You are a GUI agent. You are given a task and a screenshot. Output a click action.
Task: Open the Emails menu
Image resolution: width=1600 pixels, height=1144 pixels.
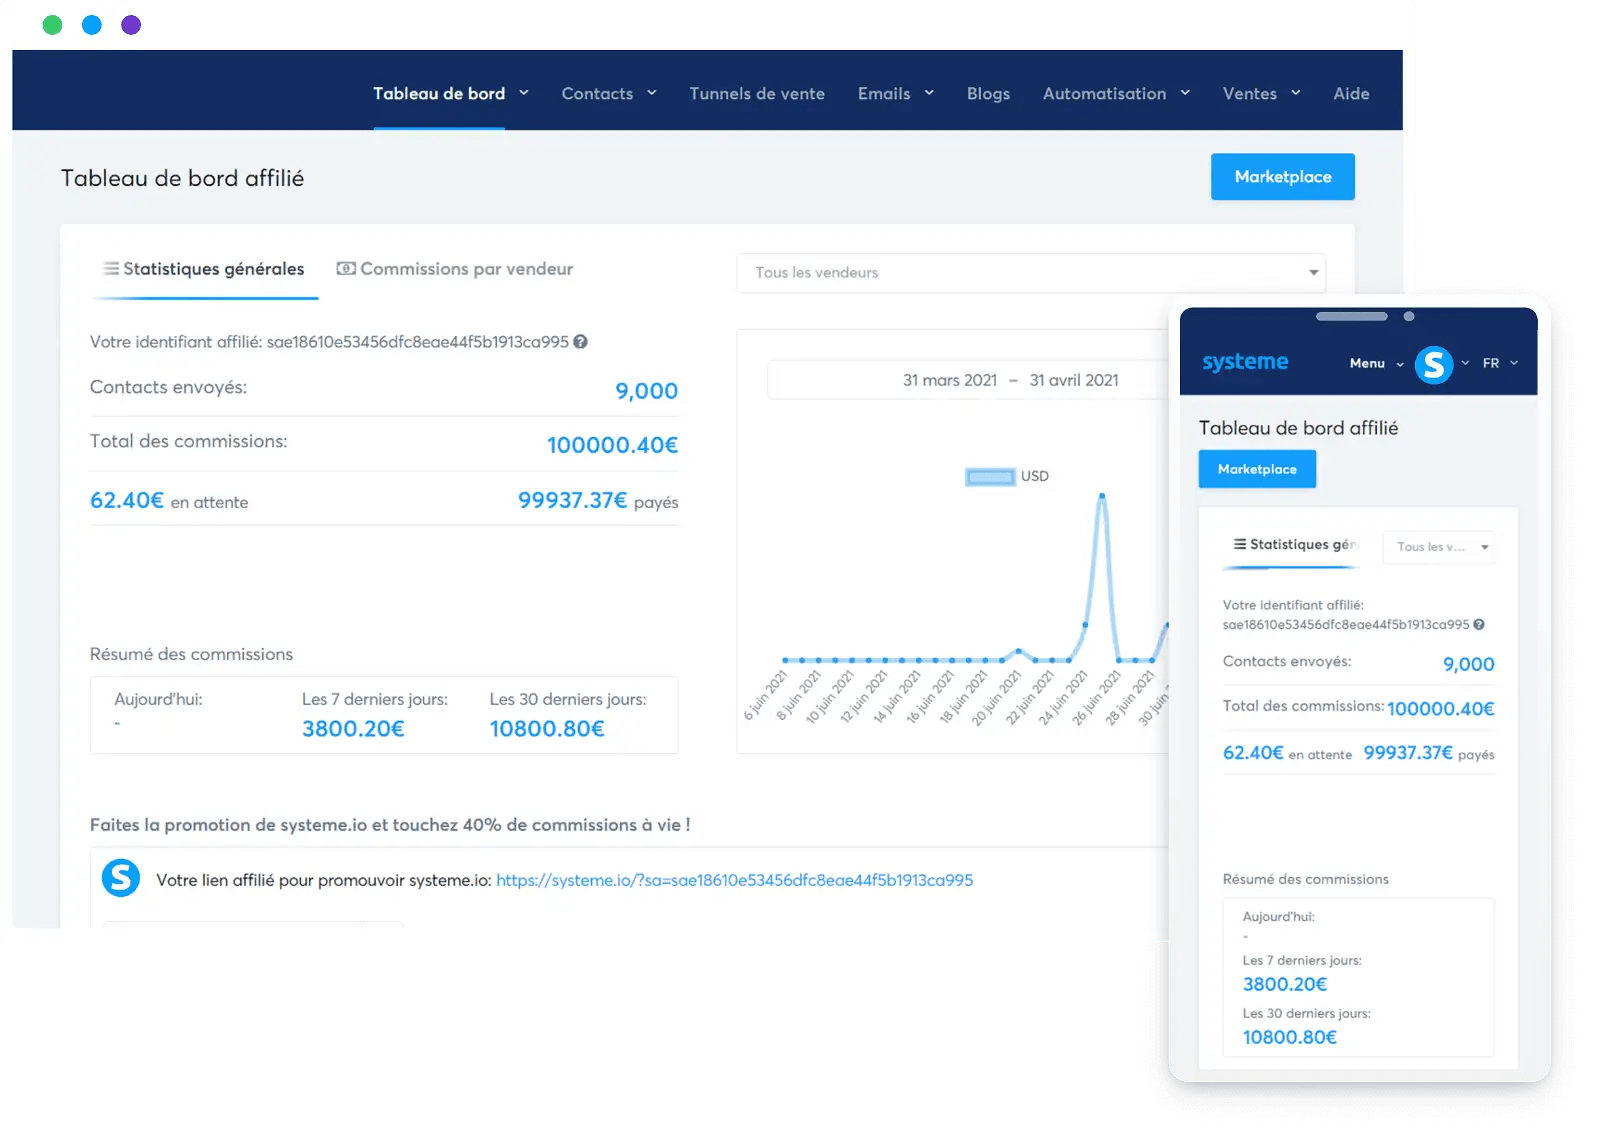884,94
